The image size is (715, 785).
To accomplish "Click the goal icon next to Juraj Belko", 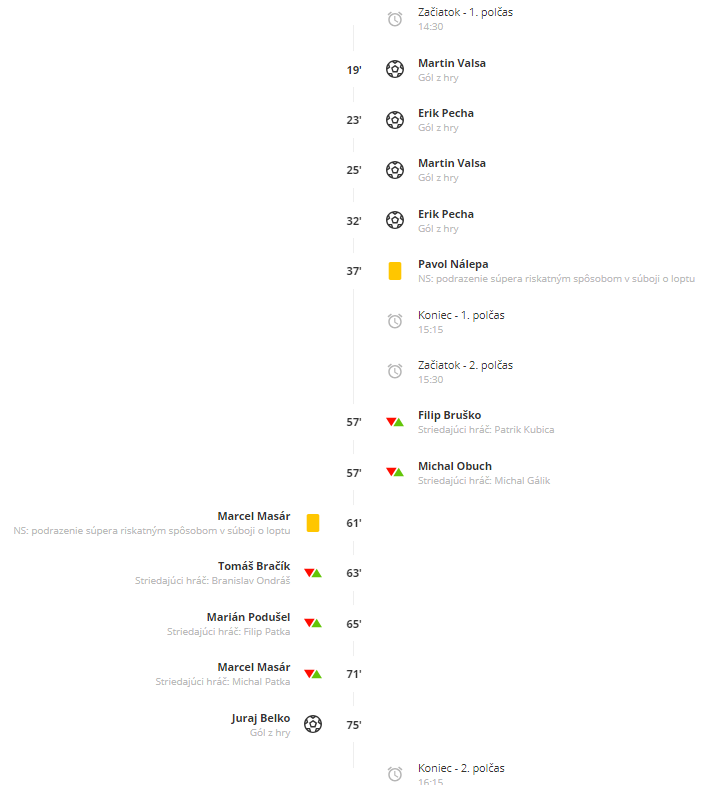I will click(313, 724).
